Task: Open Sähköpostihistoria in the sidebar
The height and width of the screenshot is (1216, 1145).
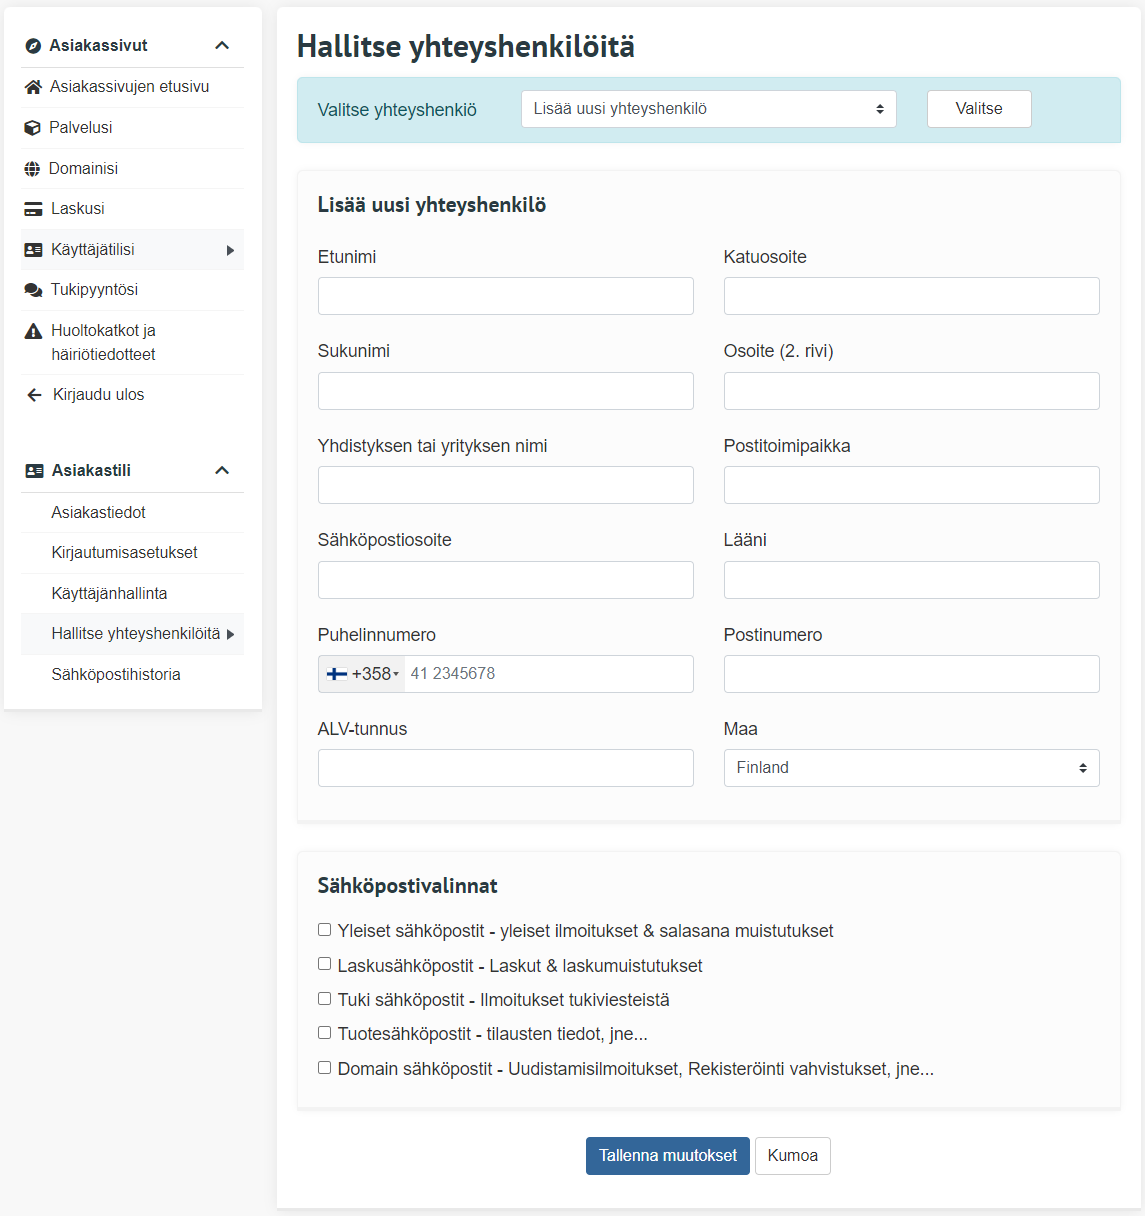Action: 116,675
